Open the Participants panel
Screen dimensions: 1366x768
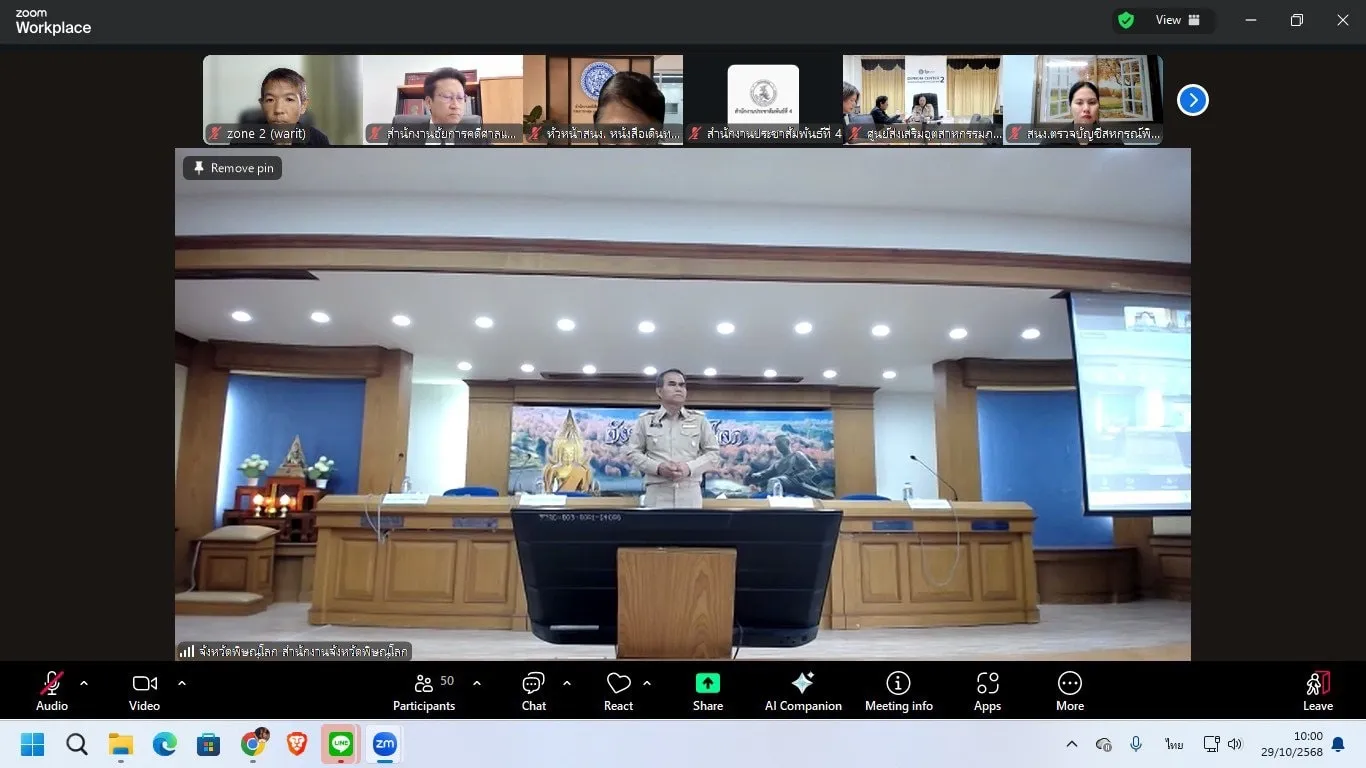coord(424,690)
